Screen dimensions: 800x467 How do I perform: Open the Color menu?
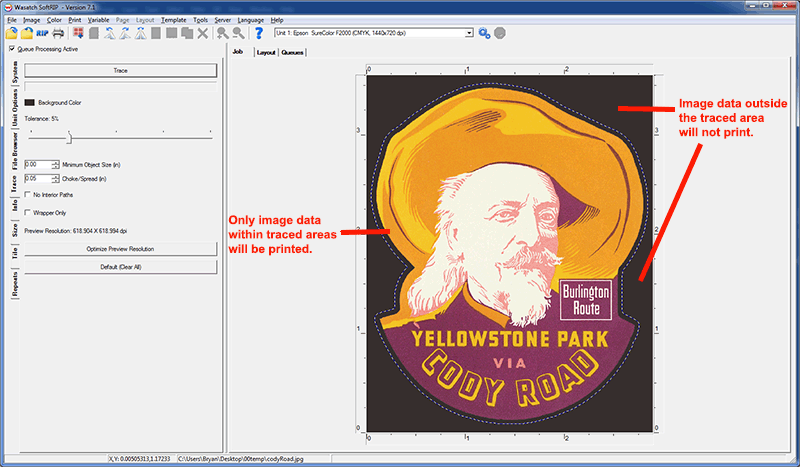(x=54, y=20)
